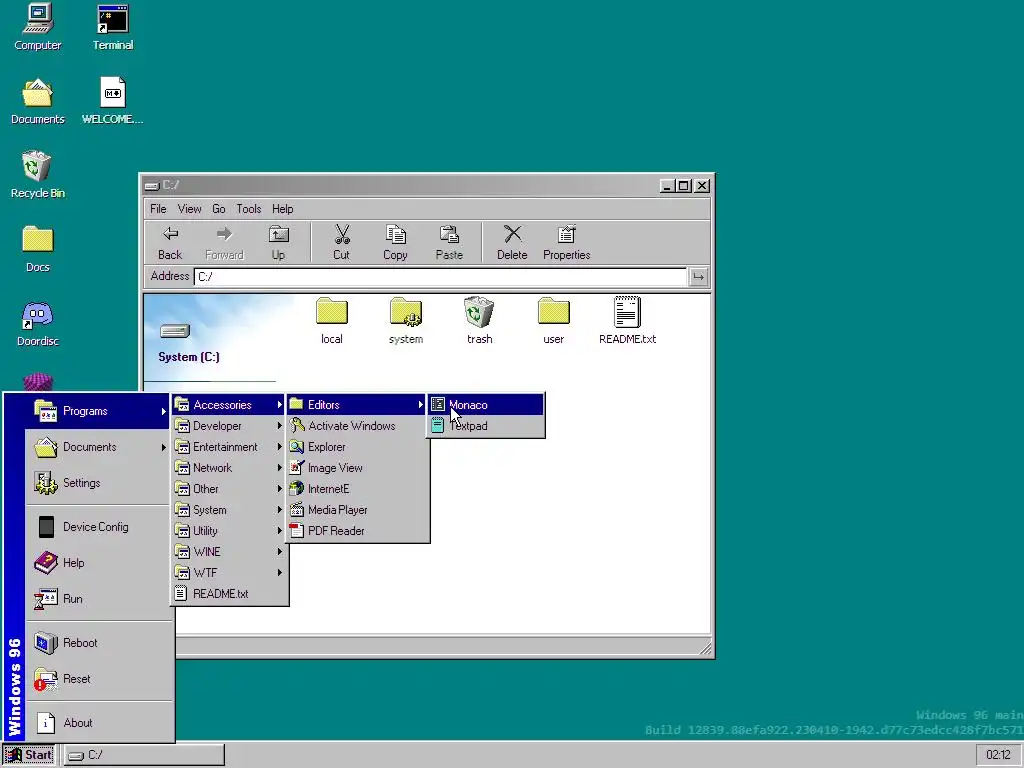Image resolution: width=1024 pixels, height=768 pixels.
Task: Expand the Accessories program group
Action: 229,405
